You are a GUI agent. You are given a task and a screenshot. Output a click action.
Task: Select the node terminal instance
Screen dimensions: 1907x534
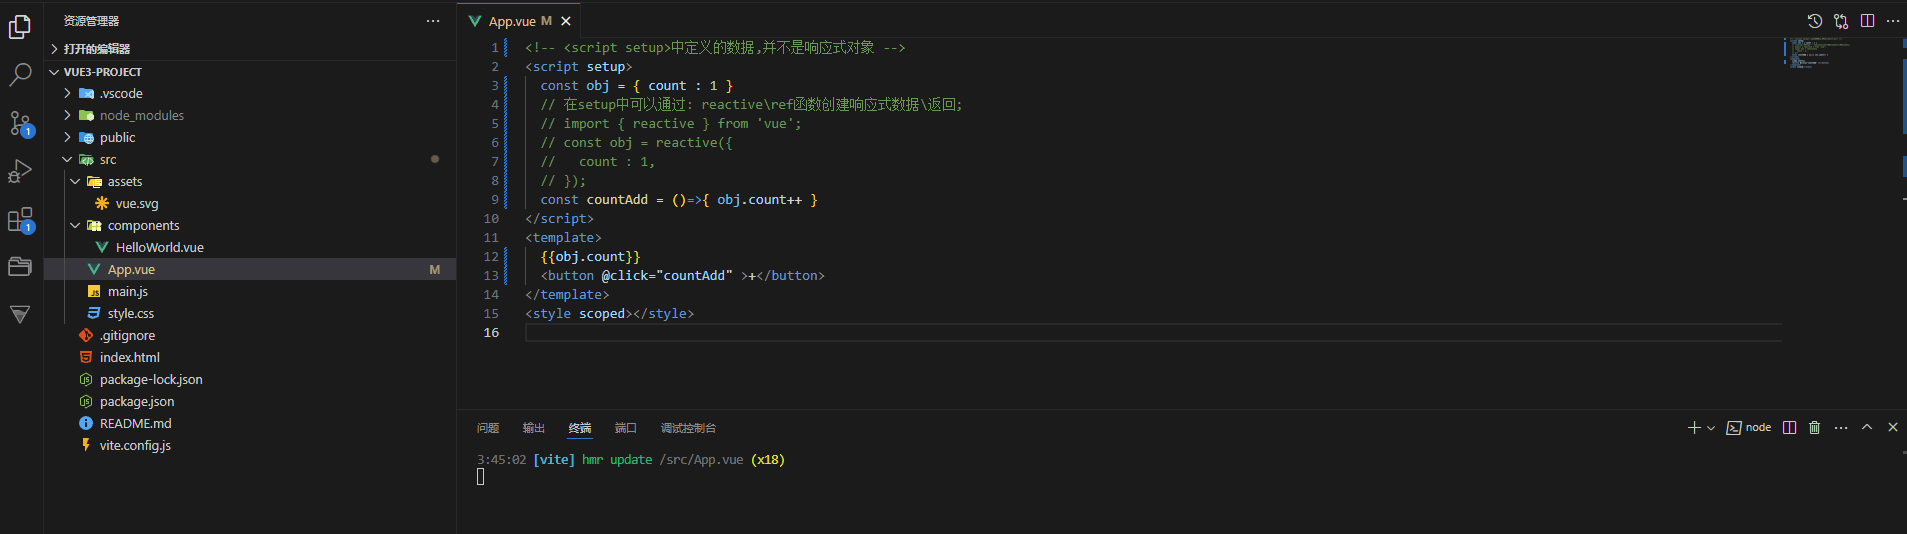tap(1749, 428)
